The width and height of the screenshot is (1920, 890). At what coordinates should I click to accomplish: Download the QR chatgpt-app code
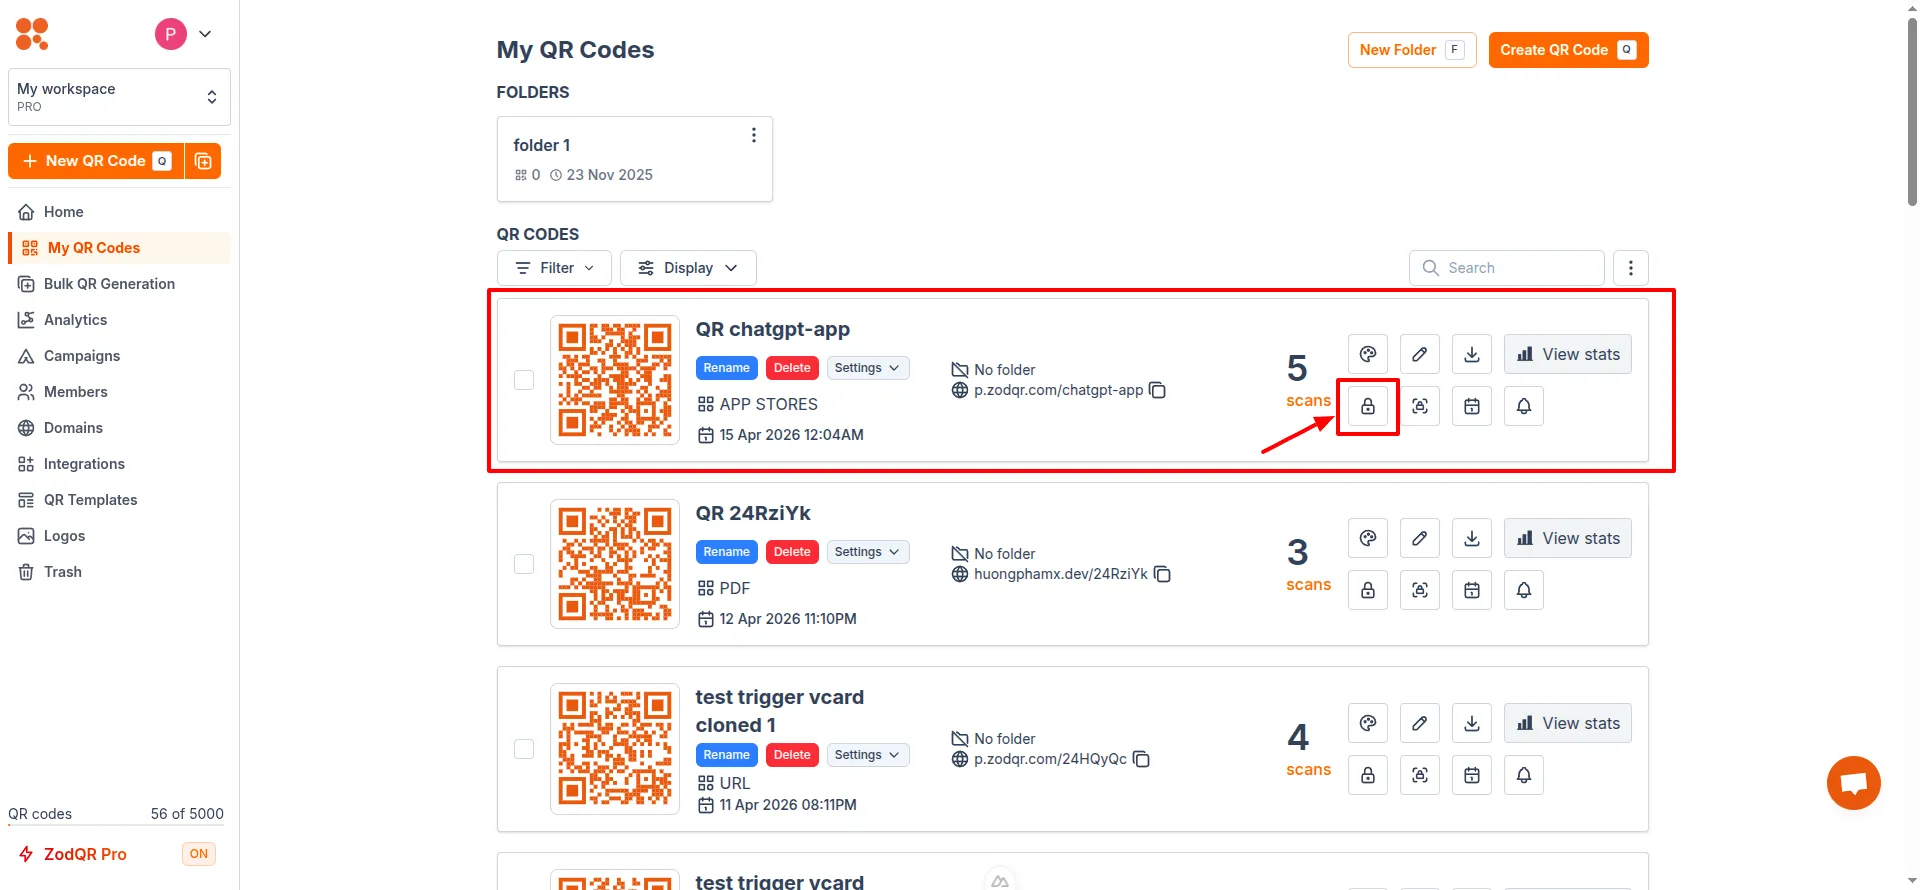[1472, 354]
